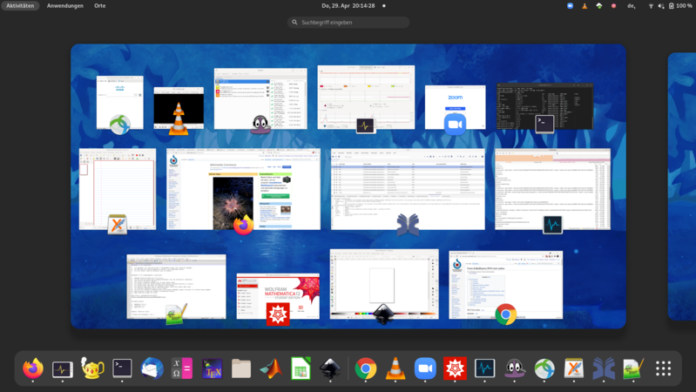The image size is (696, 392).
Task: Open the 'de' keyboard layout menu
Action: click(631, 6)
